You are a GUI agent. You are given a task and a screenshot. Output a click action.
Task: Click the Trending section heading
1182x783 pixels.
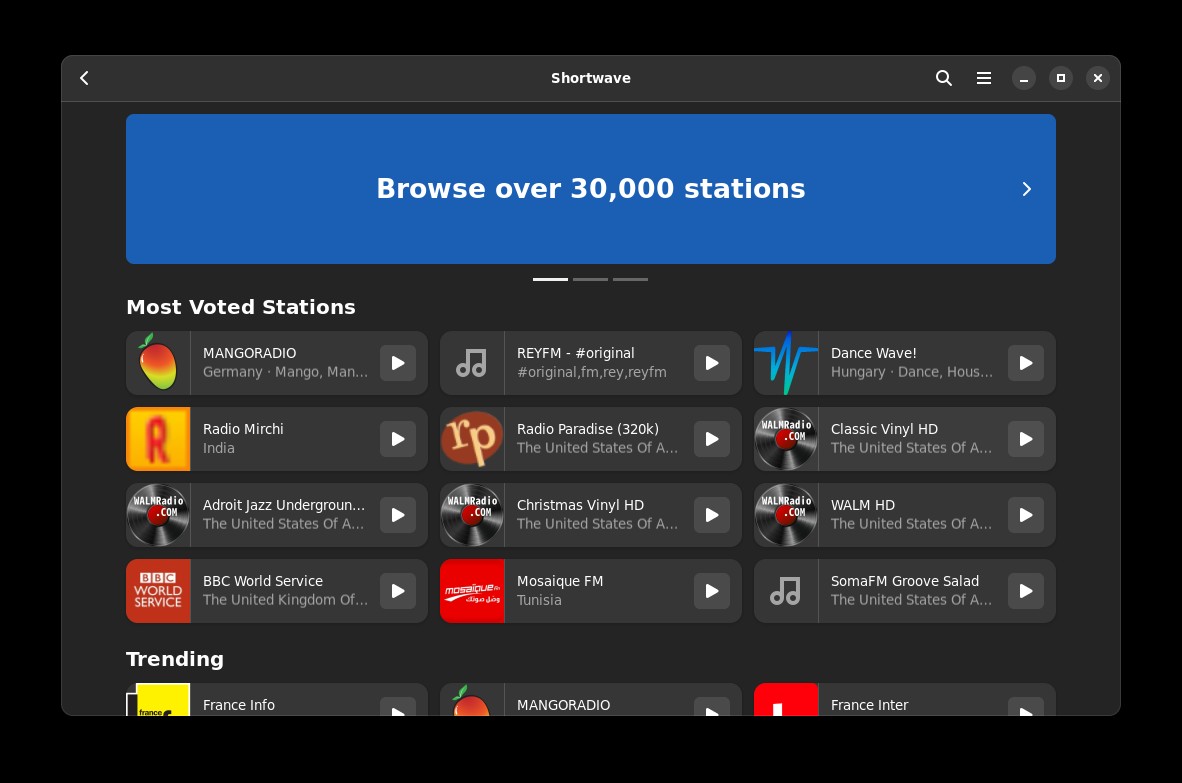pyautogui.click(x=175, y=659)
